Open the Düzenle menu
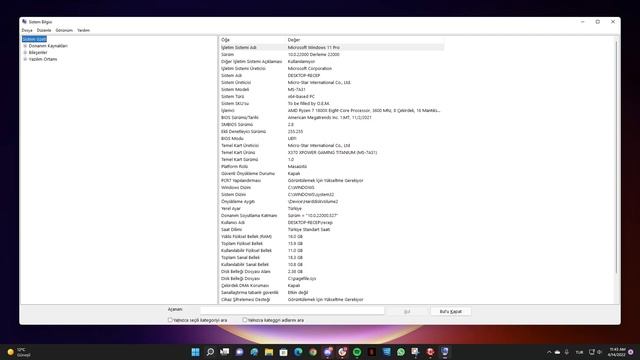The width and height of the screenshot is (640, 360). pyautogui.click(x=44, y=30)
